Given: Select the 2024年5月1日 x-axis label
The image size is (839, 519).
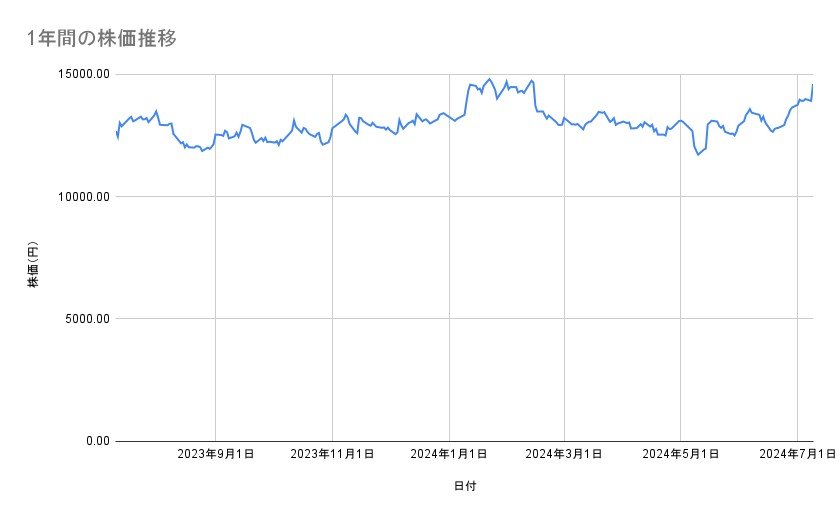Looking at the screenshot, I should [x=681, y=454].
